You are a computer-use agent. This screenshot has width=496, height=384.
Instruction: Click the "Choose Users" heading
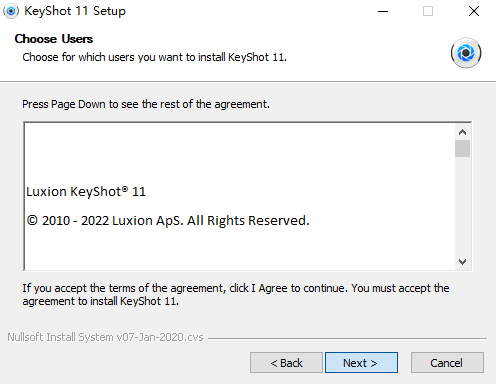coord(54,39)
